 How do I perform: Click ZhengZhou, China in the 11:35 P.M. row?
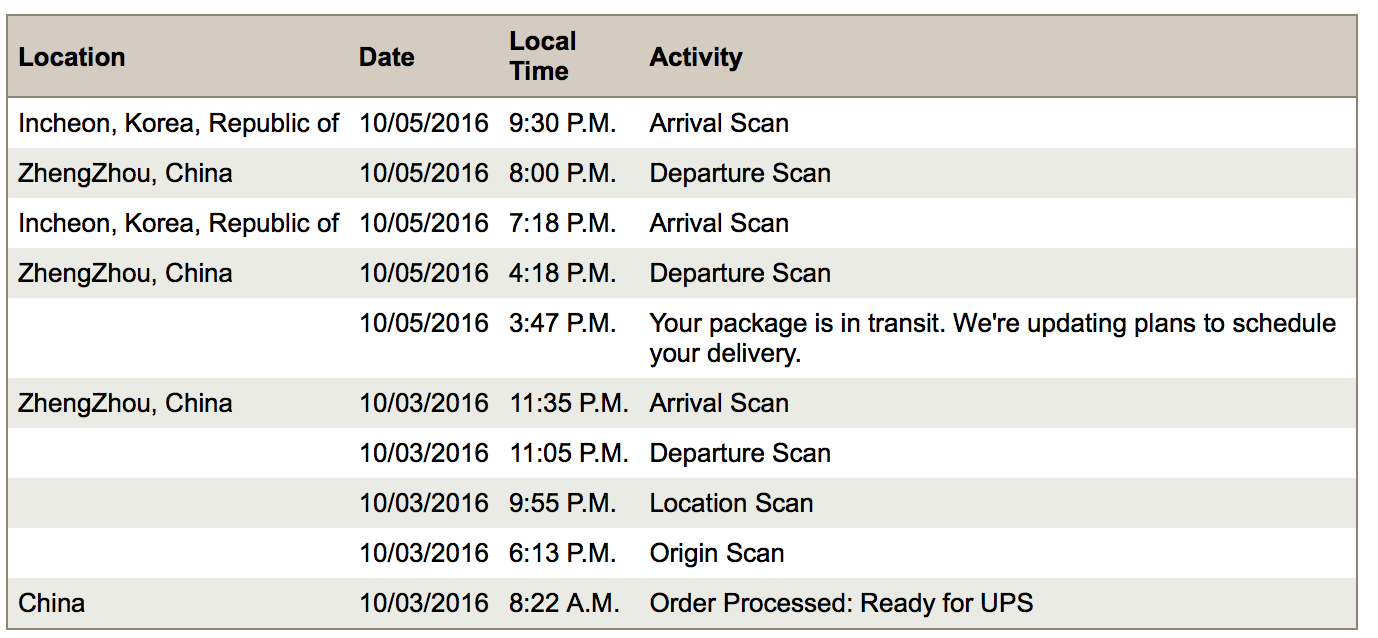pyautogui.click(x=125, y=403)
